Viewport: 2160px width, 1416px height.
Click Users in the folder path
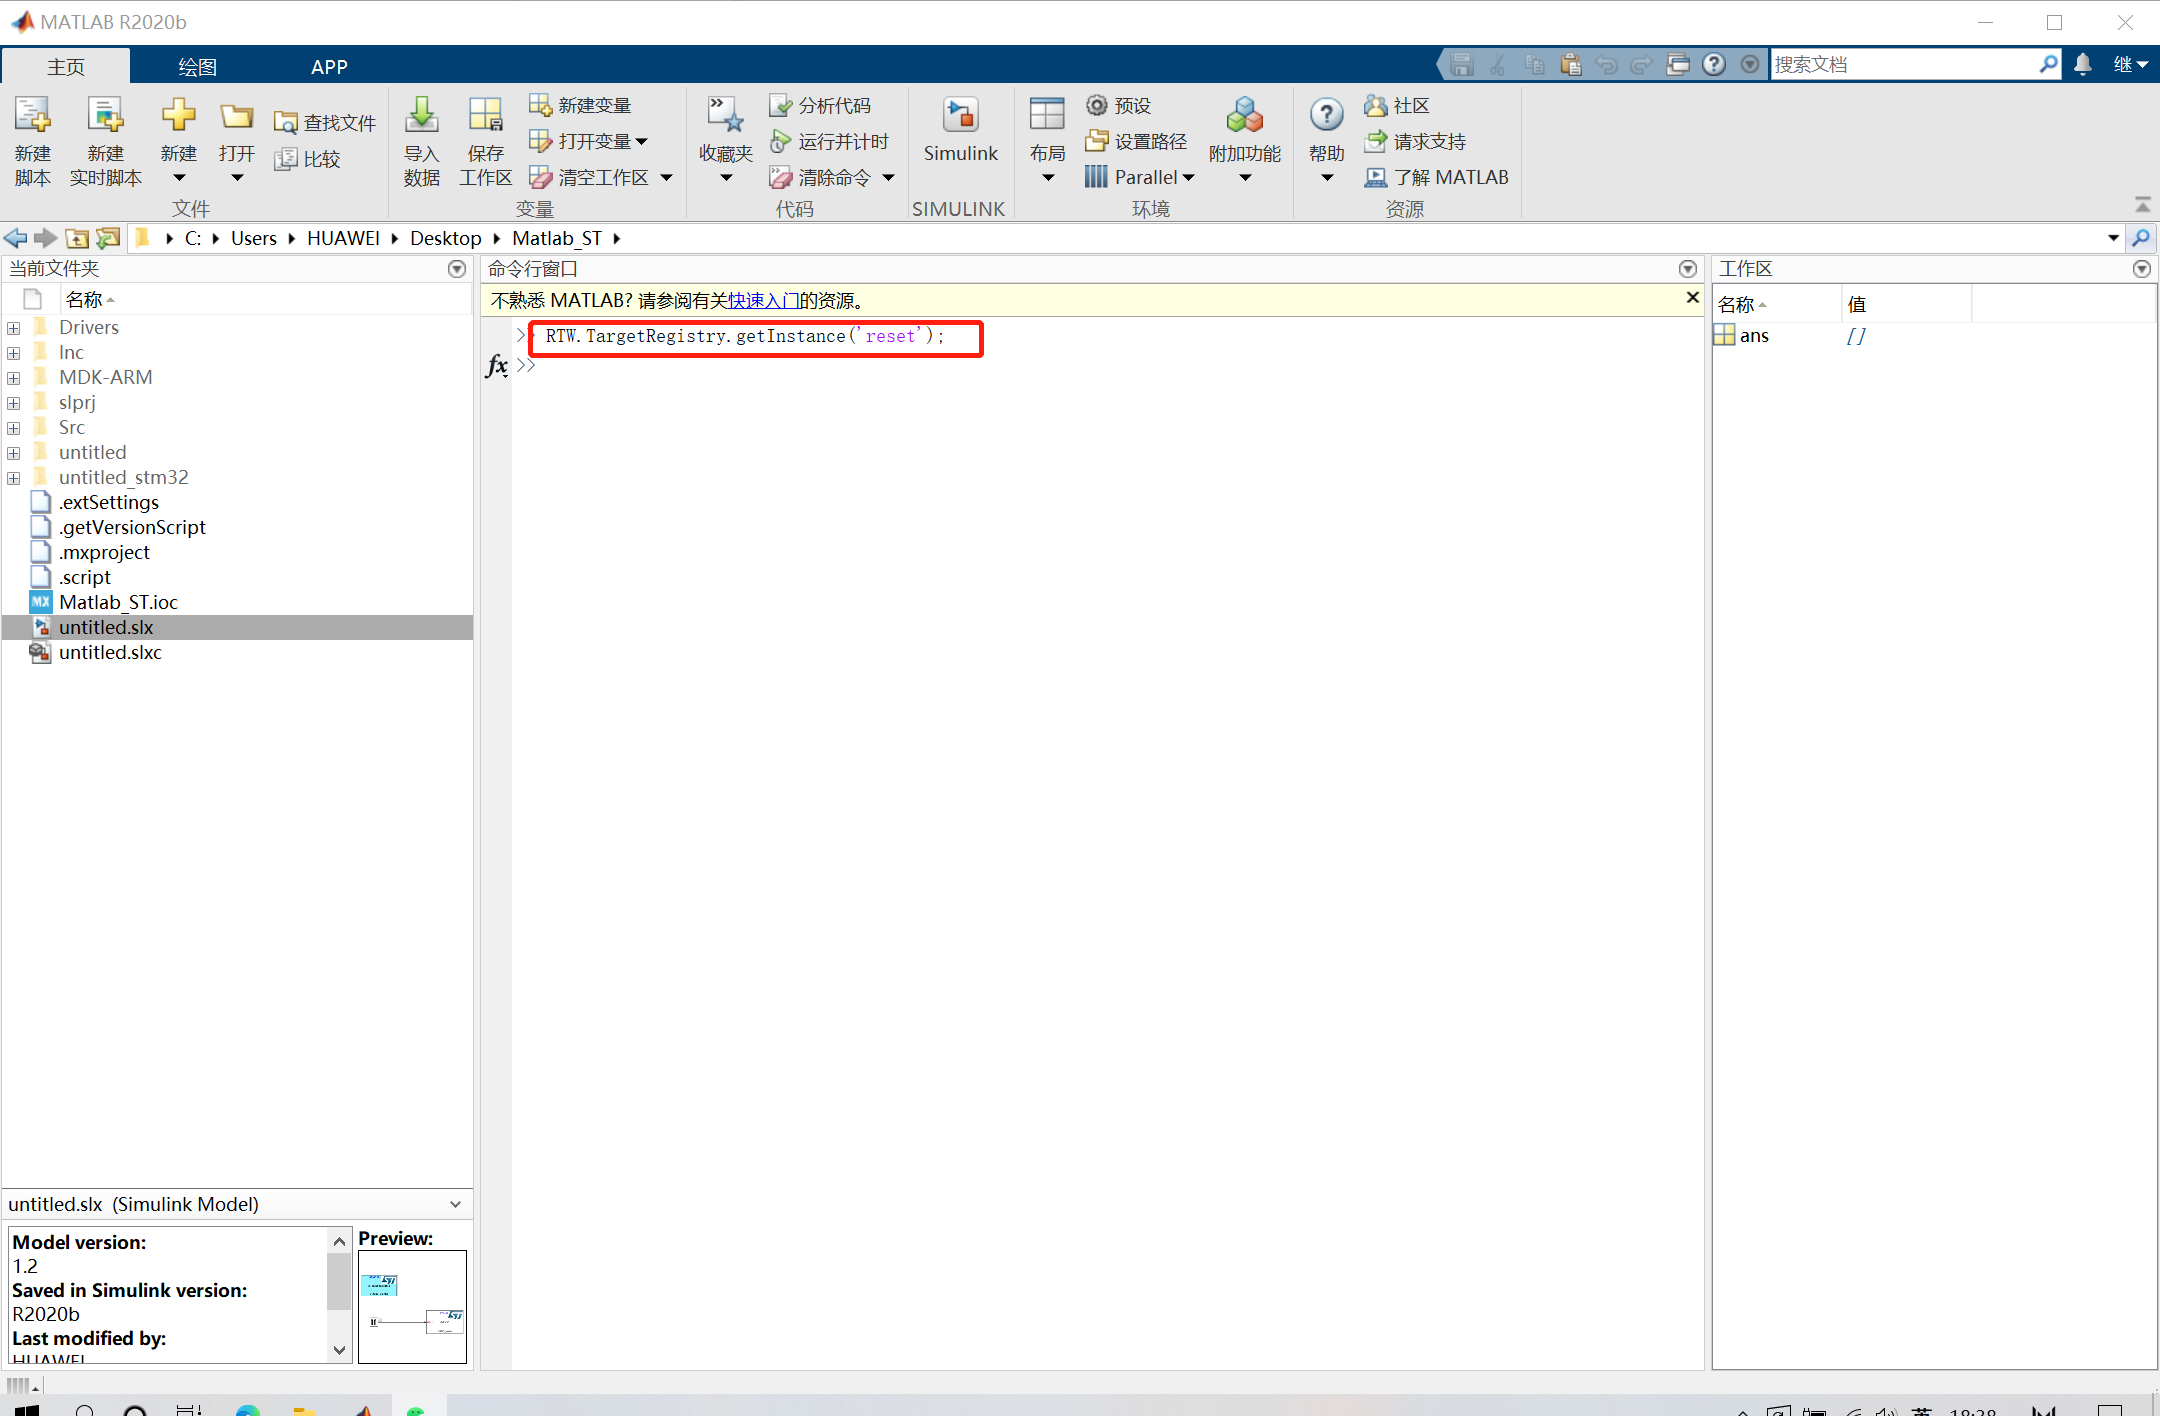(253, 238)
